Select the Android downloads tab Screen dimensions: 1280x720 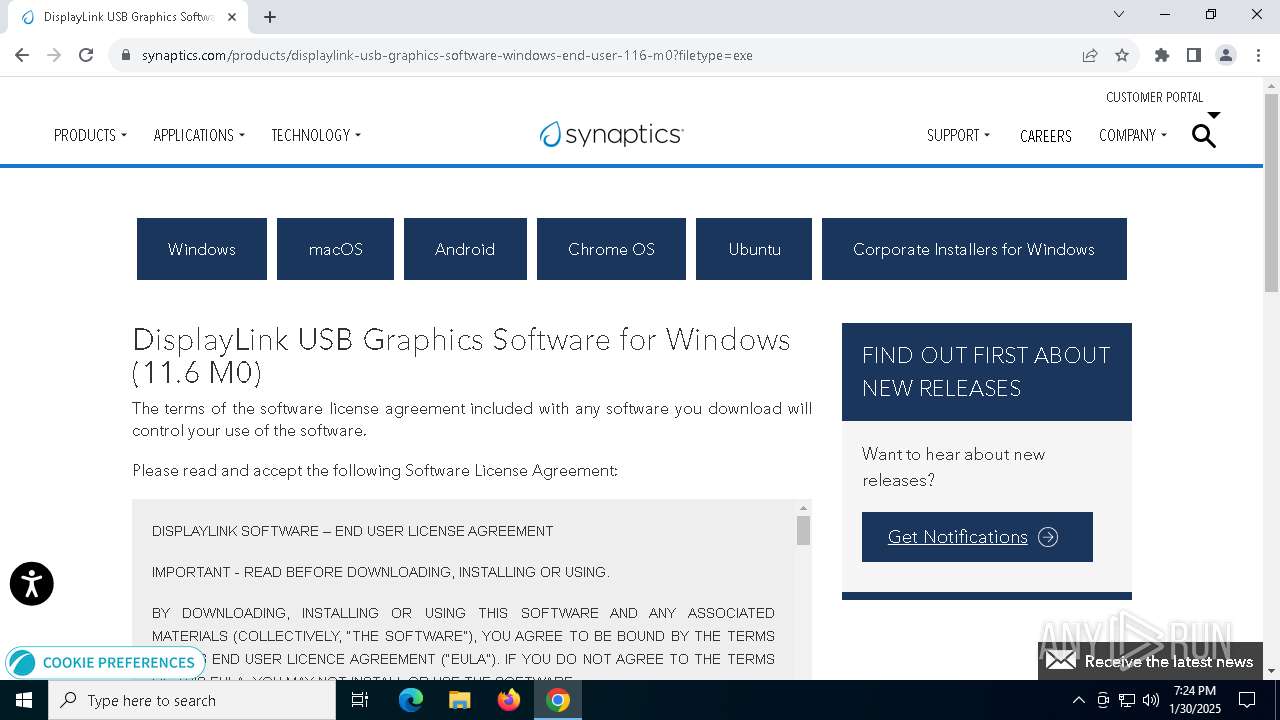click(x=465, y=249)
